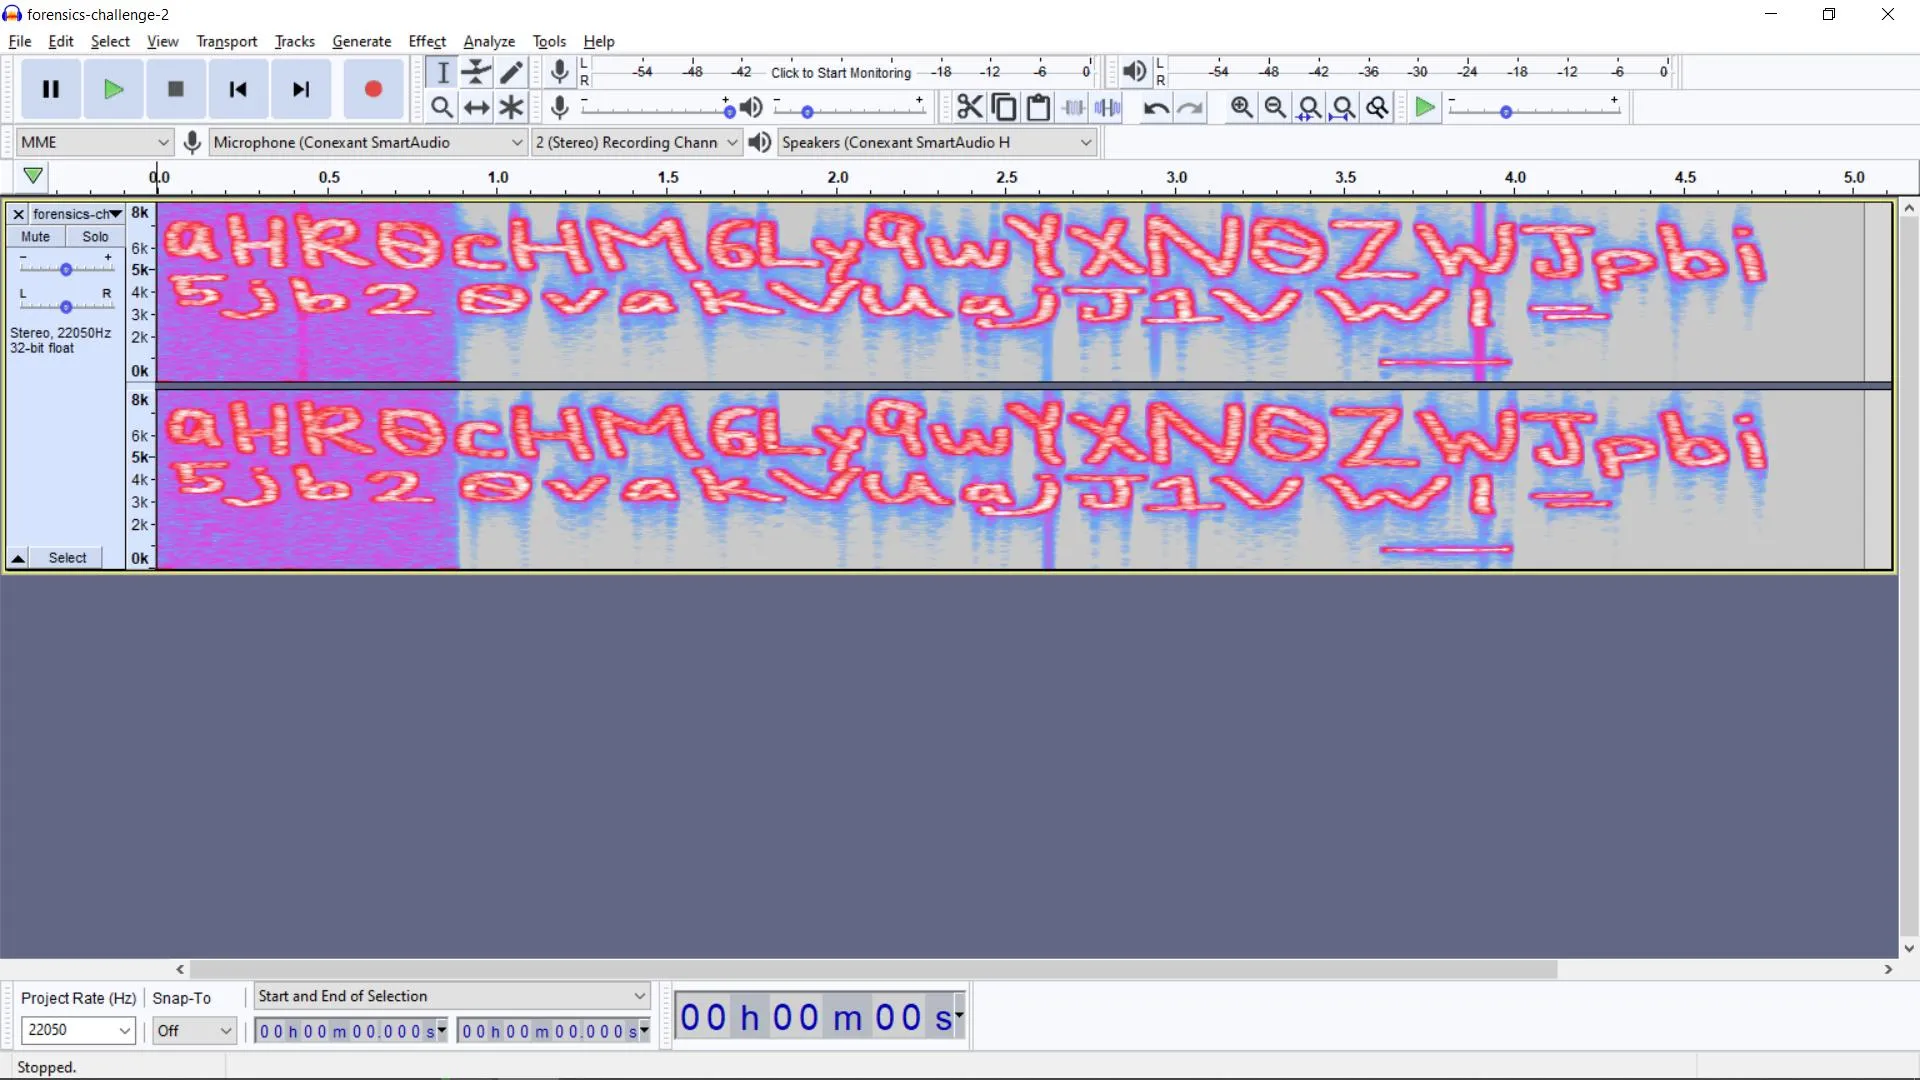The image size is (1920, 1080).
Task: Click the Undo arrow icon
Action: pos(1155,107)
